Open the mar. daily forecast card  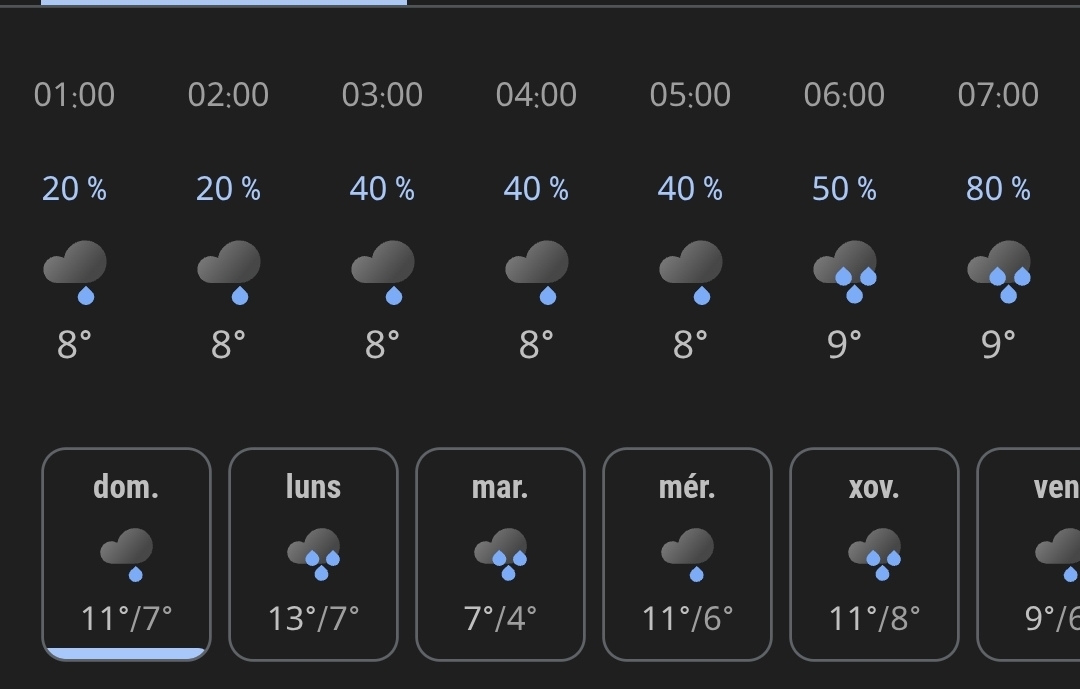(500, 554)
